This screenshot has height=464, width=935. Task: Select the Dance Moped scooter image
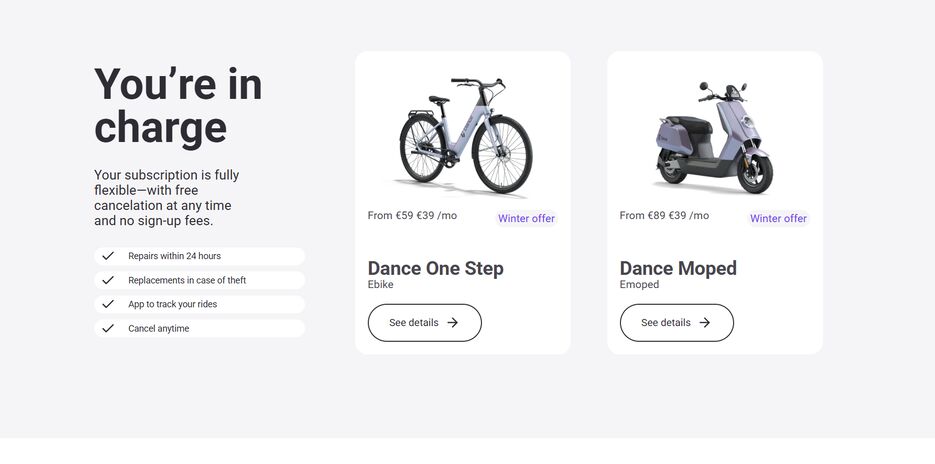coord(714,137)
